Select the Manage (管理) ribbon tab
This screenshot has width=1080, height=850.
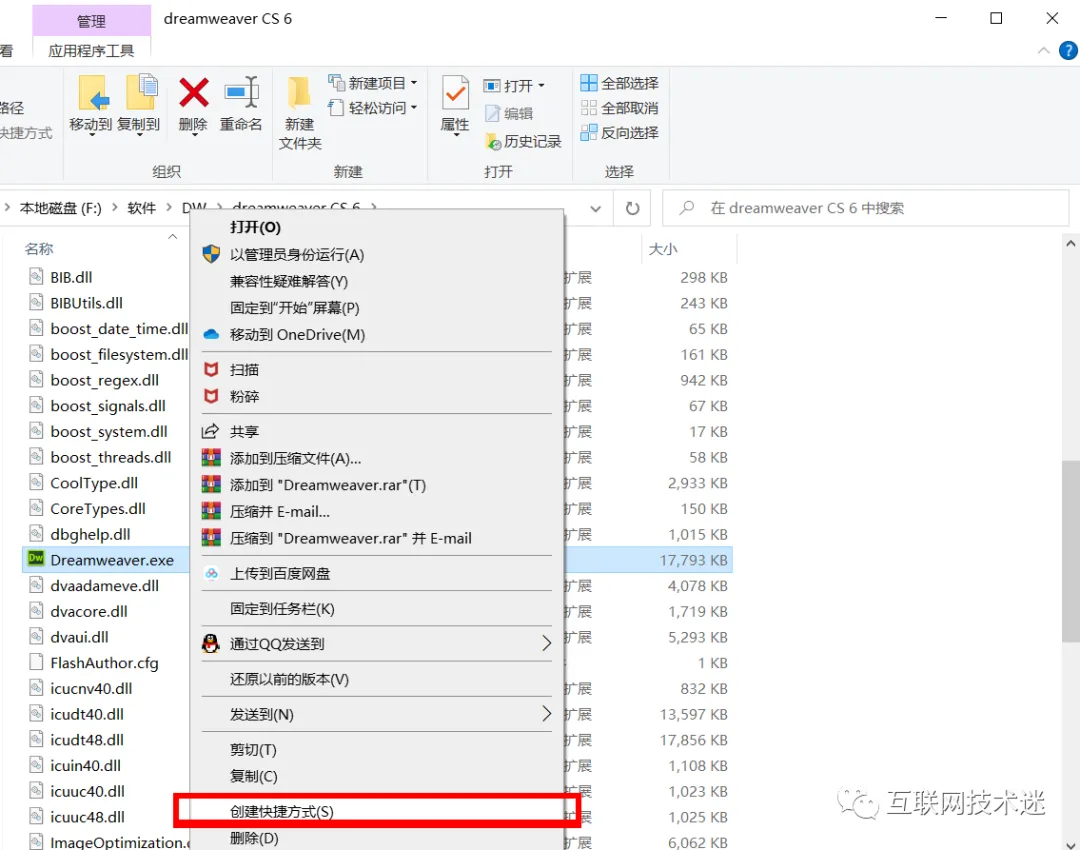92,21
